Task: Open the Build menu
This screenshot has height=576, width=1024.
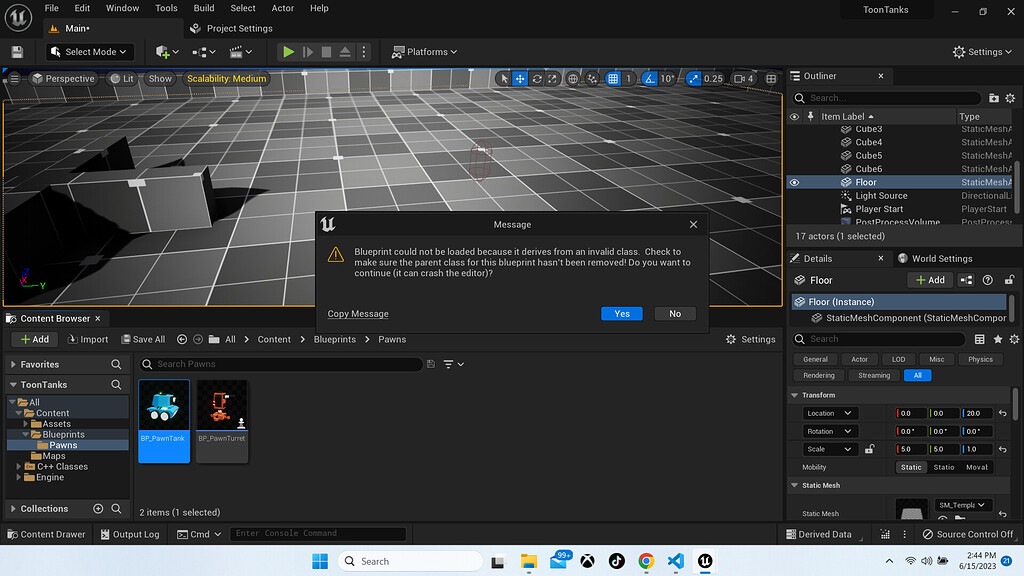Action: click(204, 8)
